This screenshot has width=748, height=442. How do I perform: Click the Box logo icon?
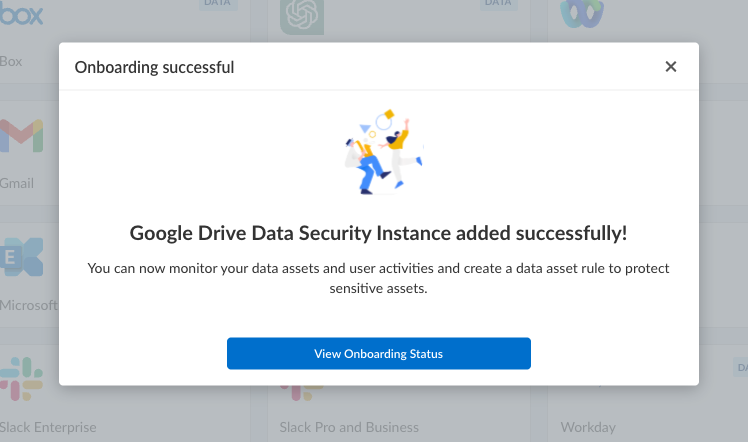tap(22, 15)
